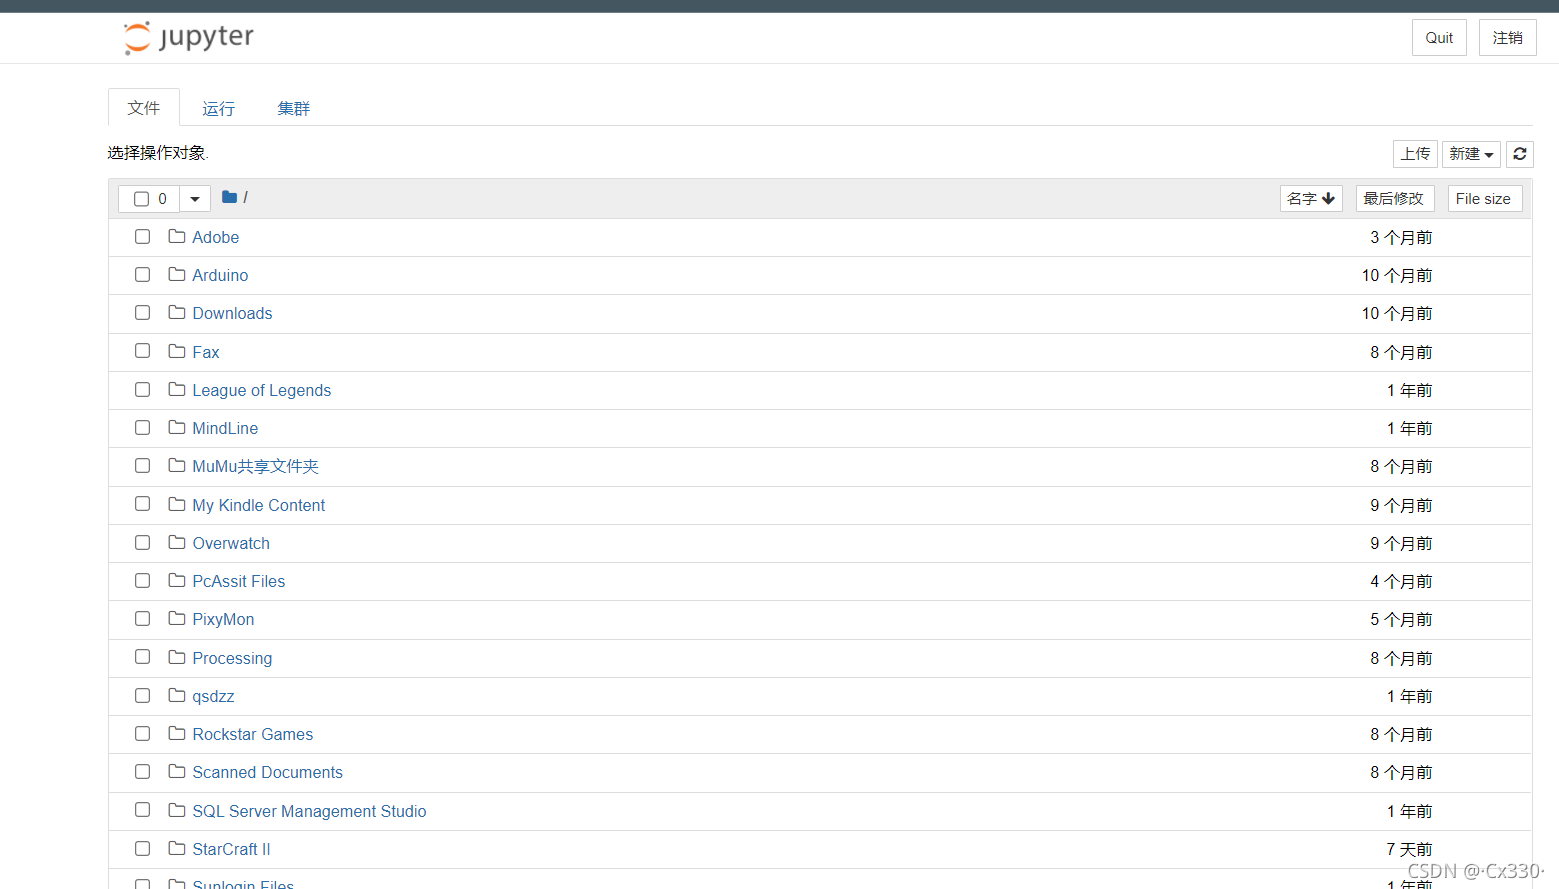The image size is (1559, 889).
Task: Click the Jupyter logo
Action: (x=188, y=38)
